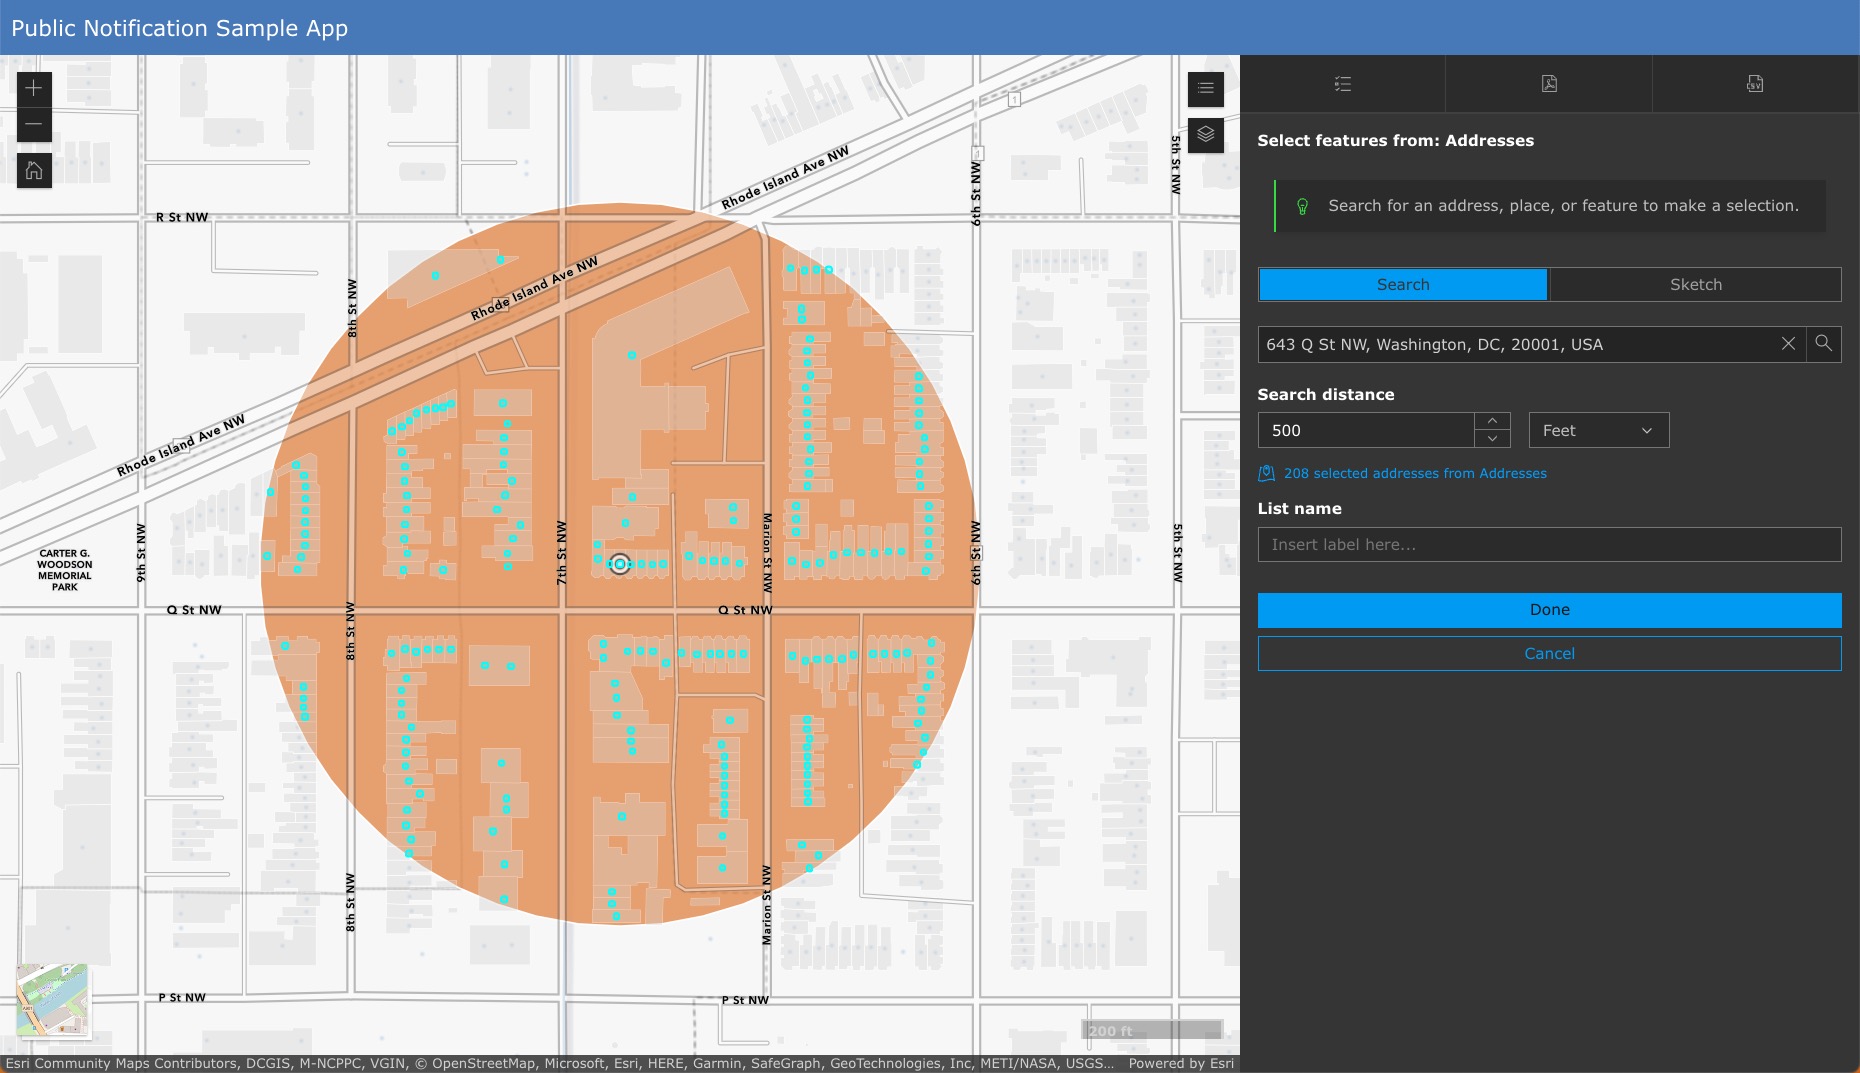Clear the address search text
1860x1073 pixels.
pos(1788,344)
